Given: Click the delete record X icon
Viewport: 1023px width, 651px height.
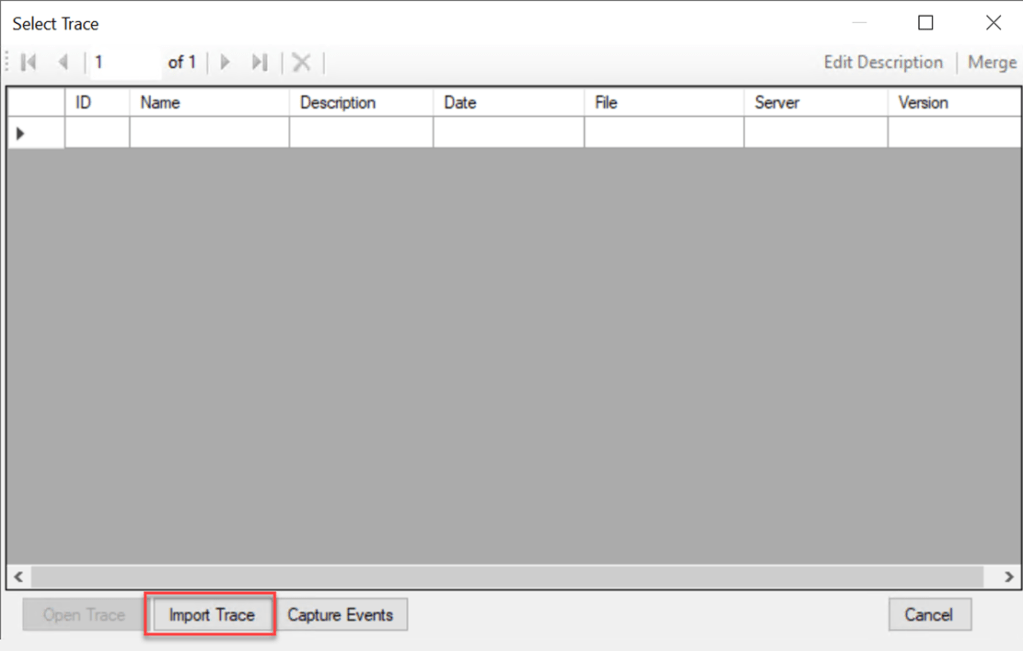Looking at the screenshot, I should pyautogui.click(x=301, y=63).
